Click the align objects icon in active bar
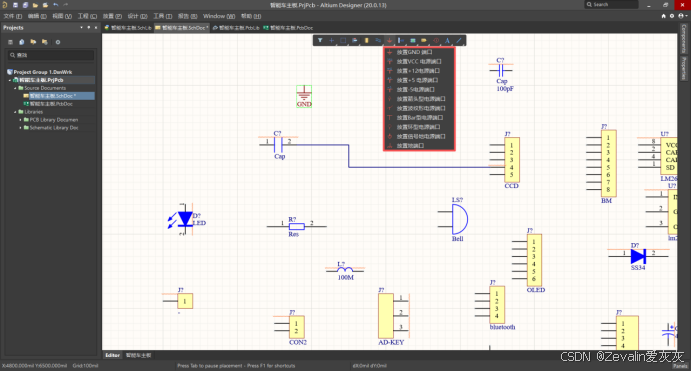The height and width of the screenshot is (371, 692). pos(355,41)
